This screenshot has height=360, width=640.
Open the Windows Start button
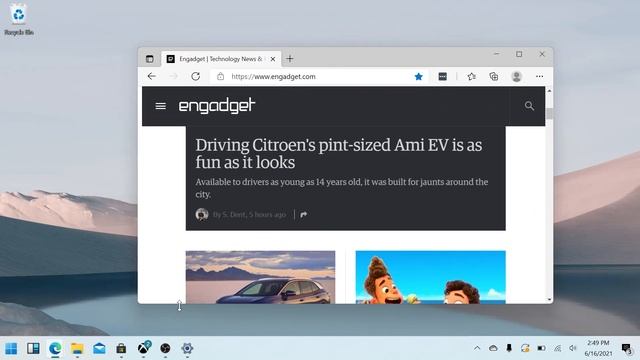tap(11, 349)
